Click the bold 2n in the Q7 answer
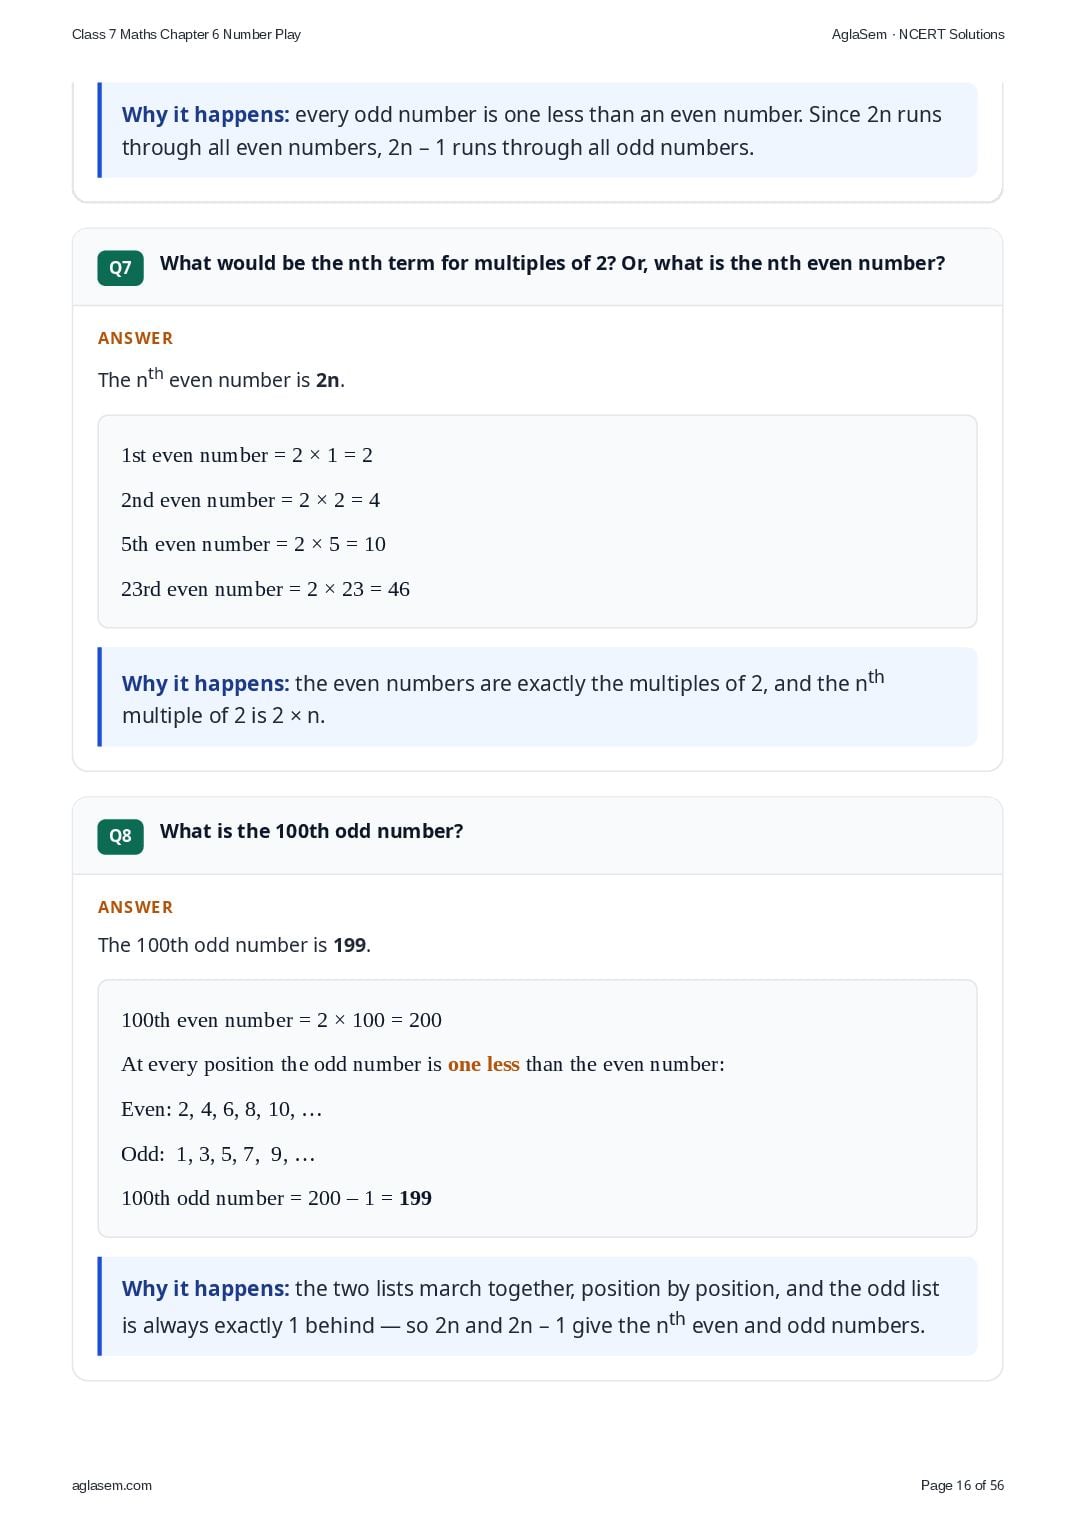1076x1522 pixels. 328,380
